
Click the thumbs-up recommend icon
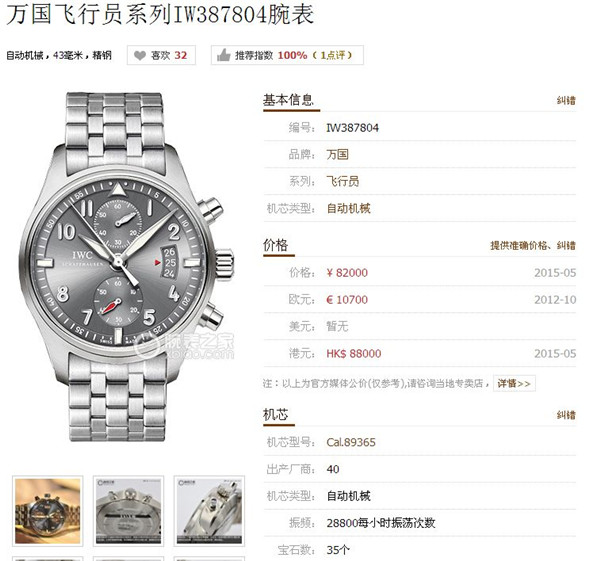point(223,55)
